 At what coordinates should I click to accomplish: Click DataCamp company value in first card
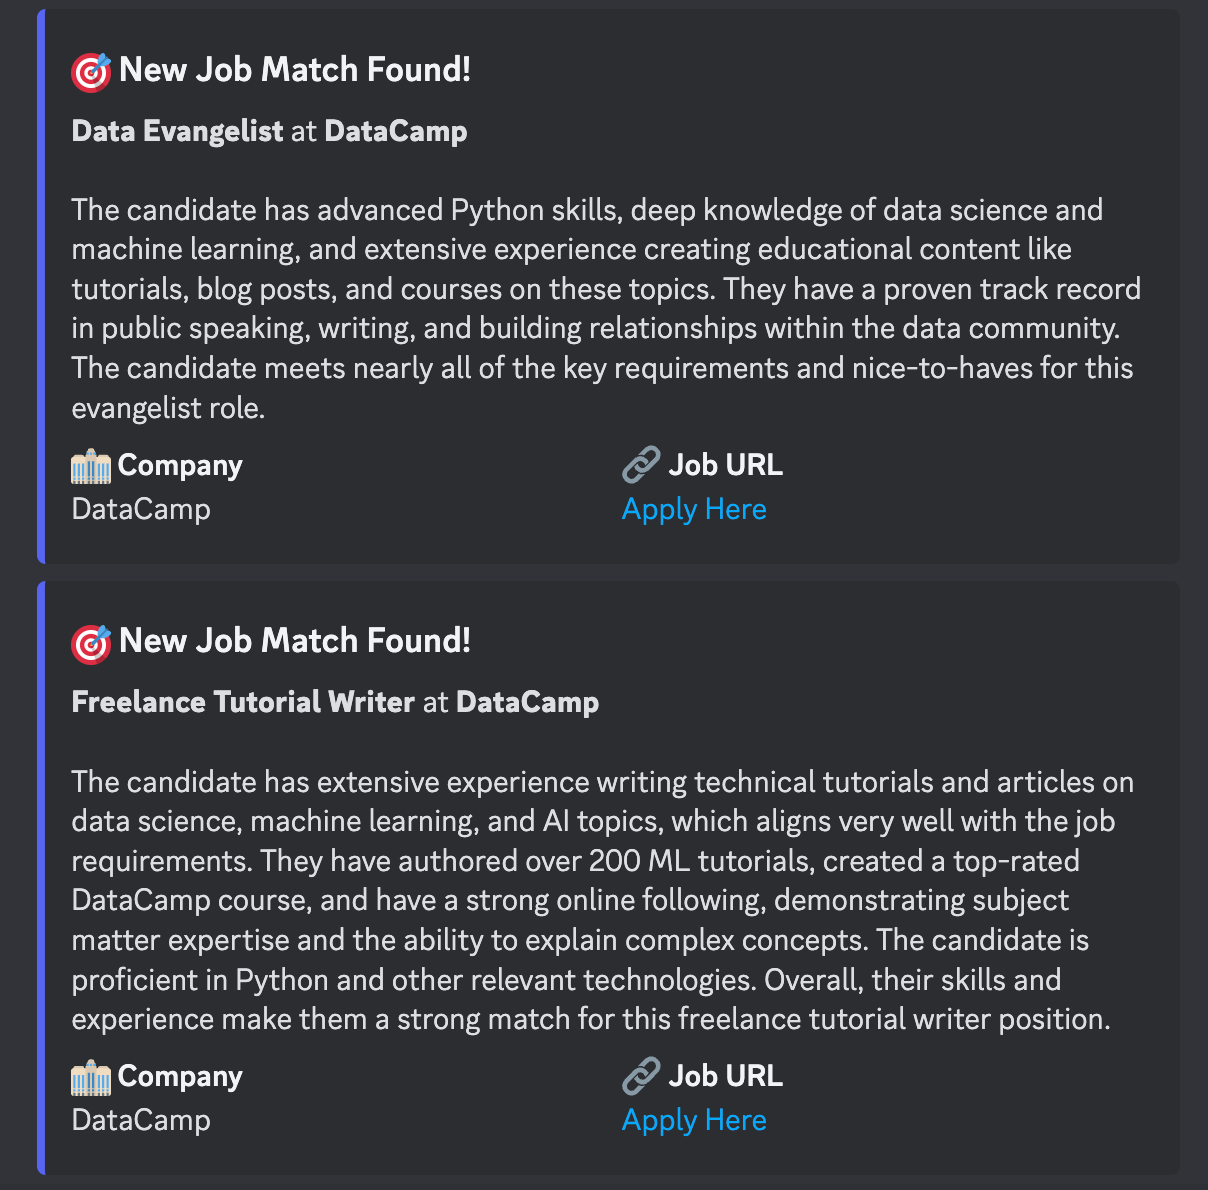tap(141, 509)
